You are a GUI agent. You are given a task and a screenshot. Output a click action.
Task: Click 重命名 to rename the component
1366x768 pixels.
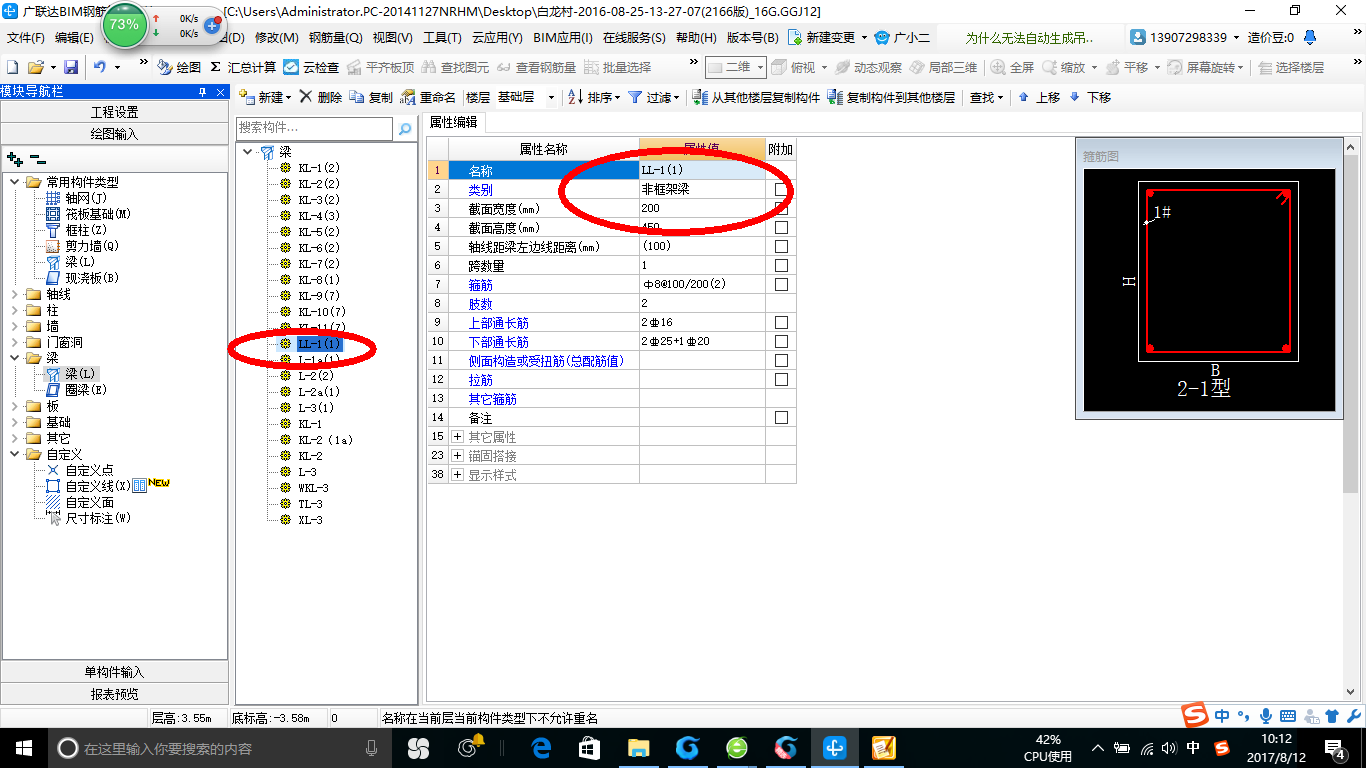tap(428, 97)
